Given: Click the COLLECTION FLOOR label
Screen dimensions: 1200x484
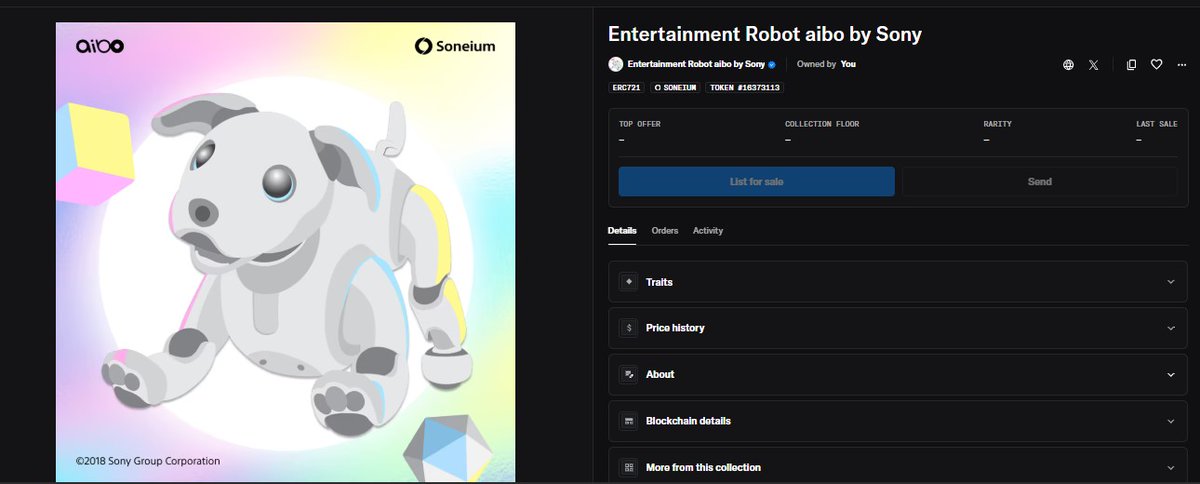Looking at the screenshot, I should [x=822, y=124].
